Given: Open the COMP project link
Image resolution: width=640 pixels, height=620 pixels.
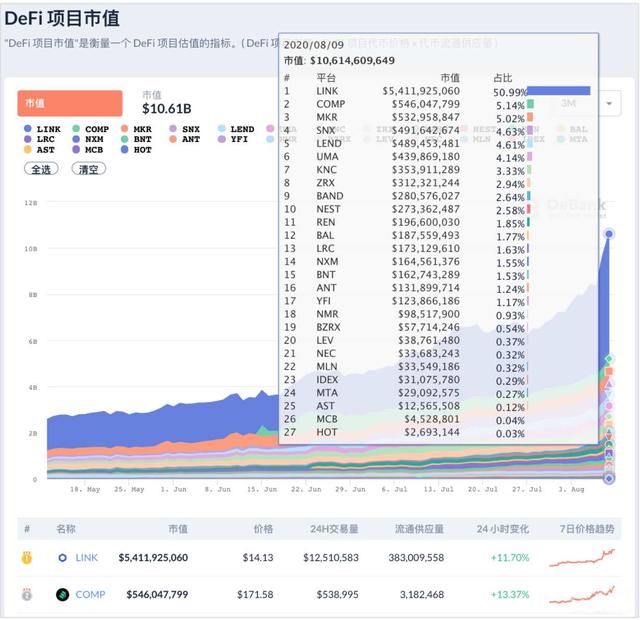Looking at the screenshot, I should point(90,594).
